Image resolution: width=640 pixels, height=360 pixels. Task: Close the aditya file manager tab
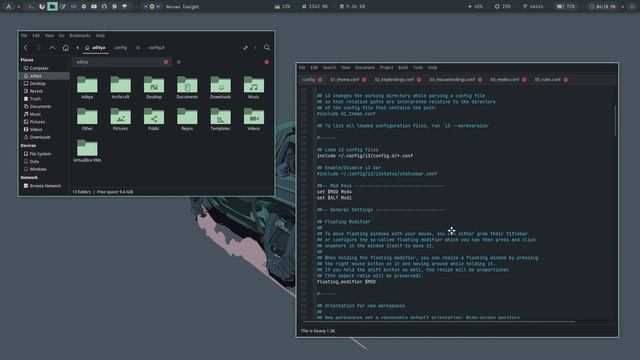166,62
